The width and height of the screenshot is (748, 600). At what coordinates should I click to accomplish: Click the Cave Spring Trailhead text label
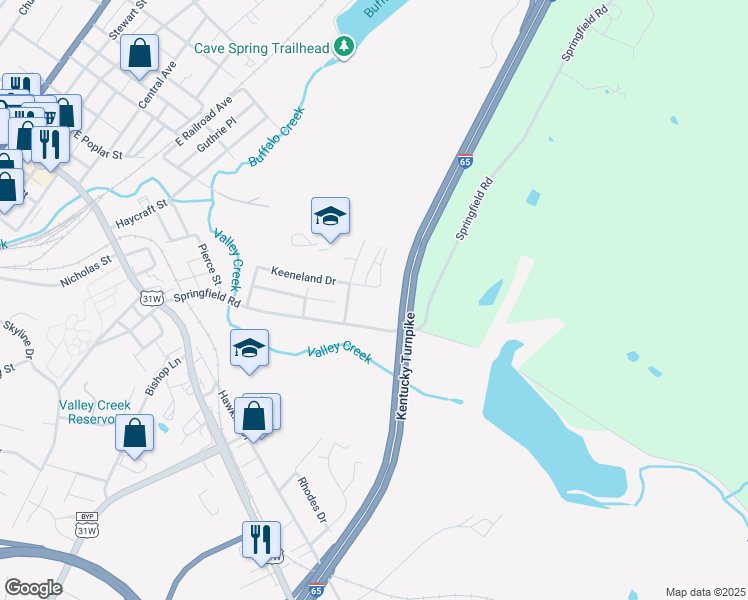(262, 48)
